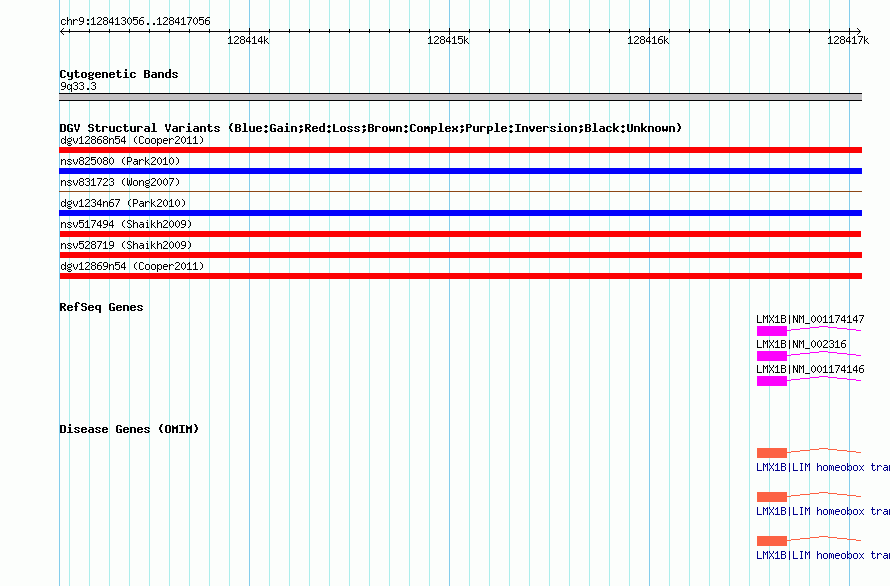Select the thin brown line under nsv831723
This screenshot has width=890, height=586.
pos(460,191)
